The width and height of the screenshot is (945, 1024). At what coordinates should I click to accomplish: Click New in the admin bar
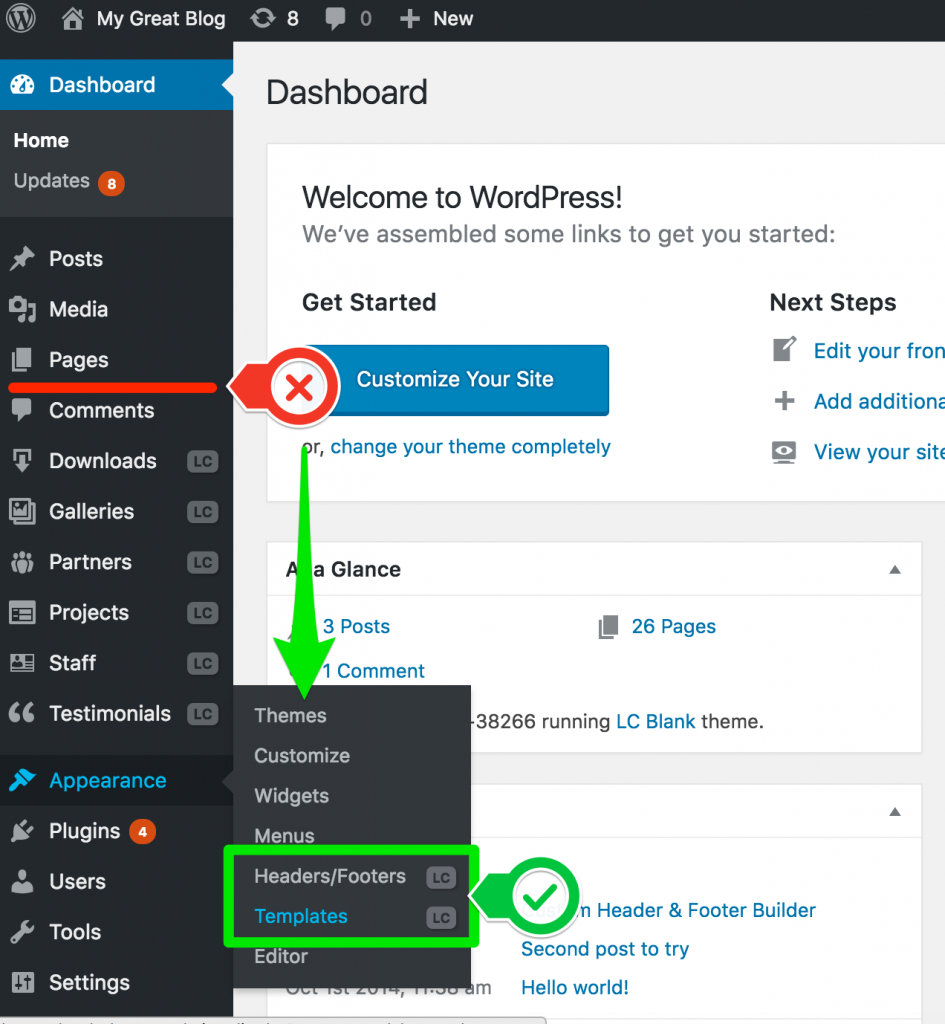click(453, 18)
